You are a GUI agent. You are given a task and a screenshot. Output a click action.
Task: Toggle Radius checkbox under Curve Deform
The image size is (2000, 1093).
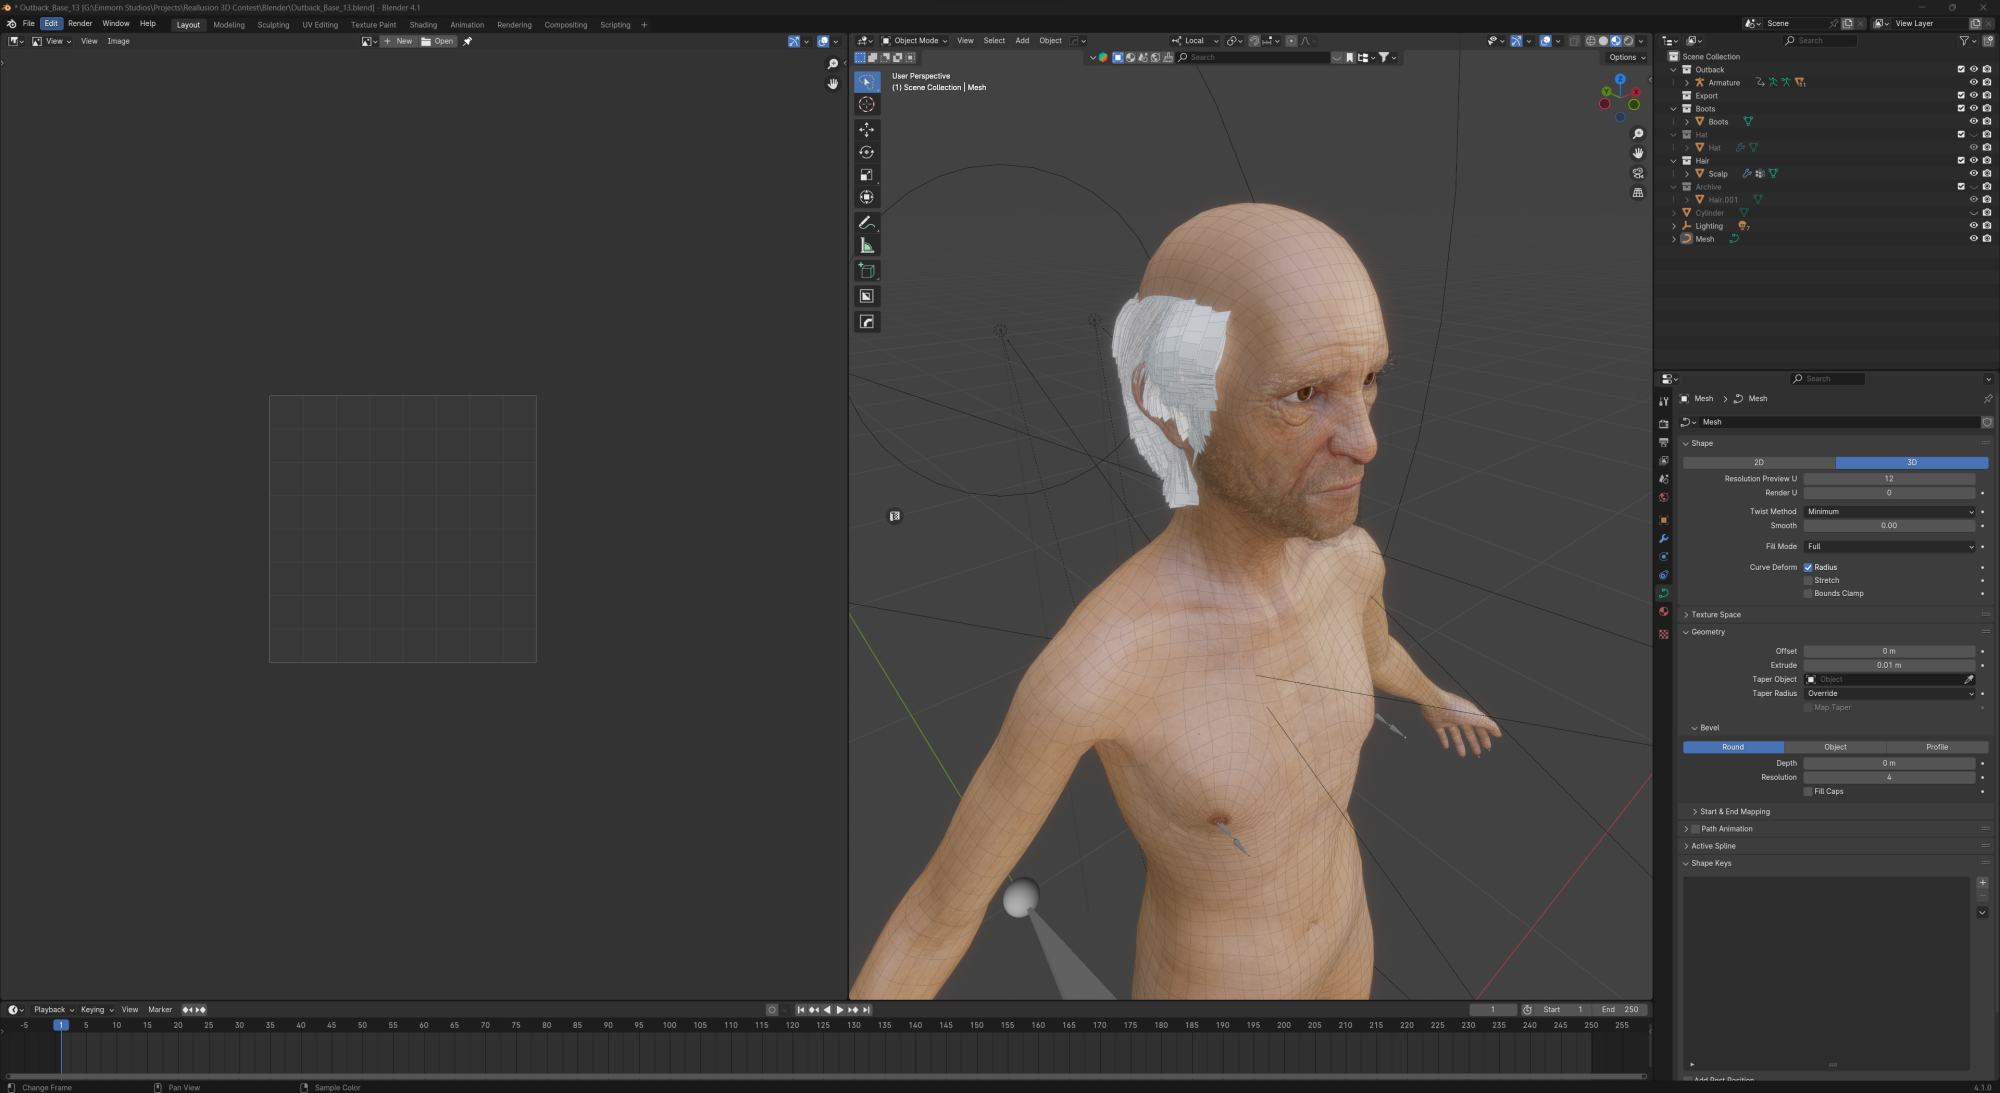(1808, 567)
